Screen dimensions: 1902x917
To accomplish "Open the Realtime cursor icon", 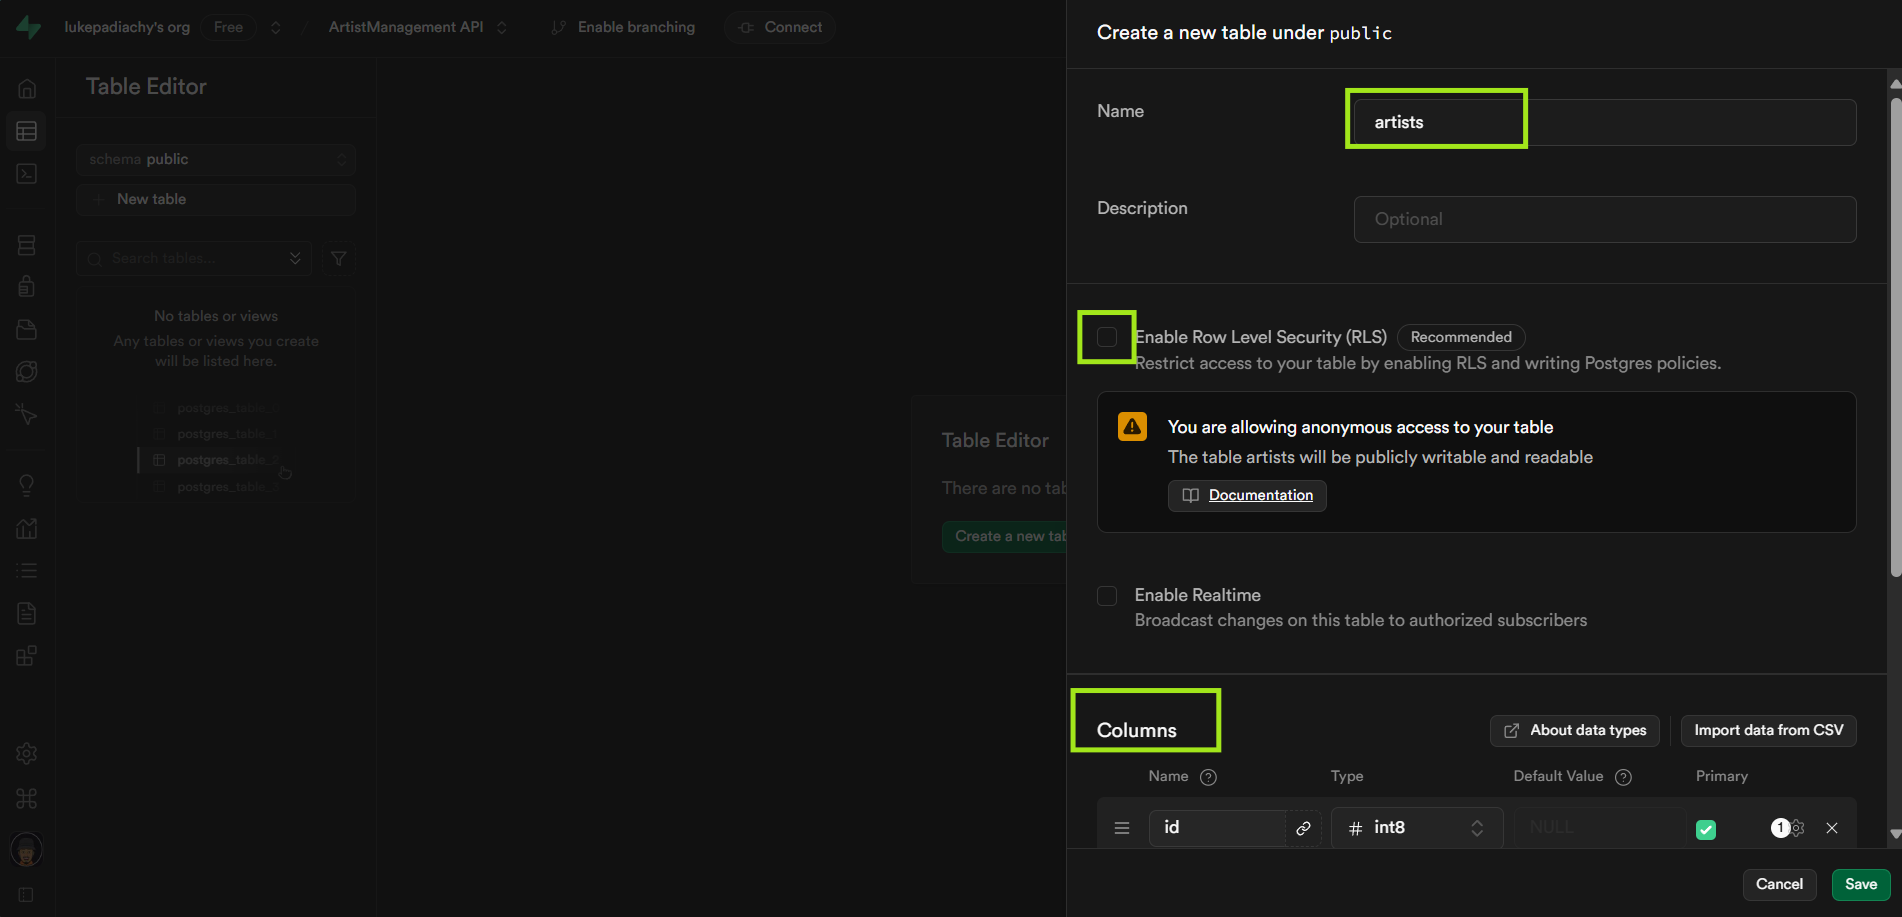I will [27, 414].
